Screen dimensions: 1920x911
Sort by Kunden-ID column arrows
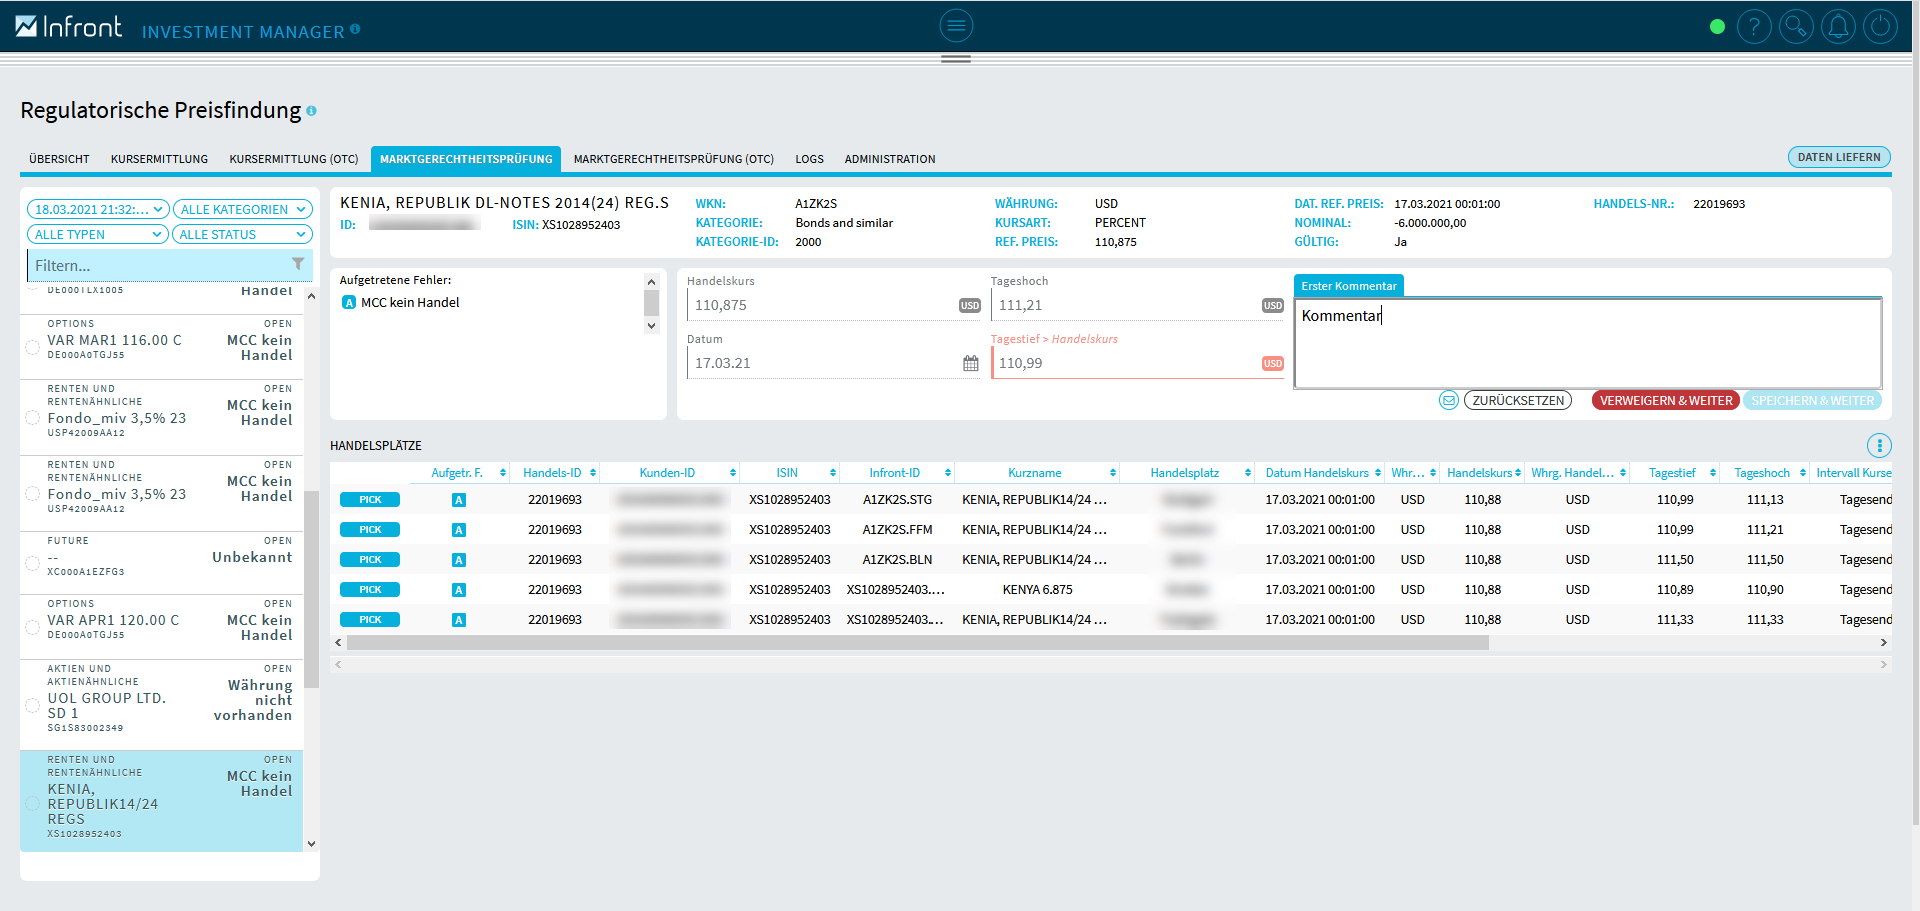tap(733, 473)
